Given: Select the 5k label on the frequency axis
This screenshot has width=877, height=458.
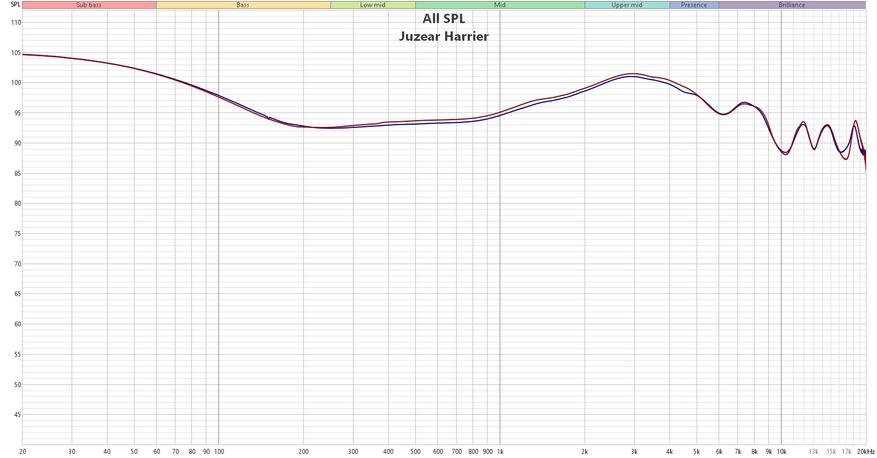Looking at the screenshot, I should [x=697, y=451].
